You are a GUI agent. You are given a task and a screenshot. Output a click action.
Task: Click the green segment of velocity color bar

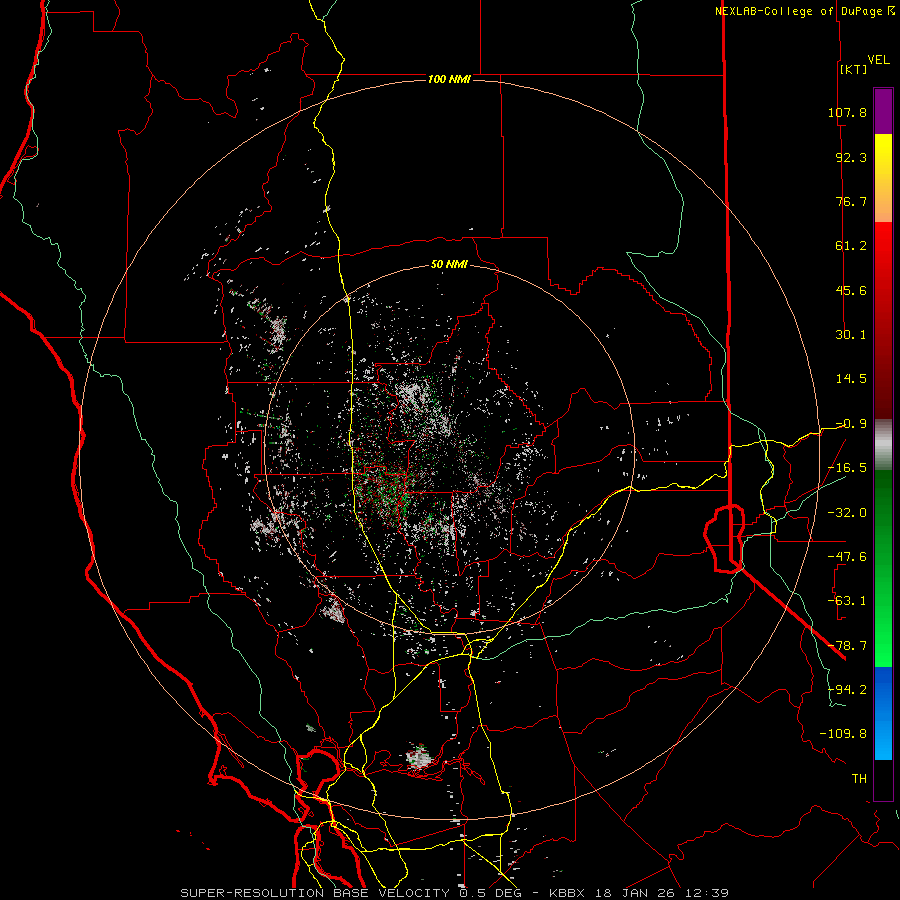click(883, 568)
